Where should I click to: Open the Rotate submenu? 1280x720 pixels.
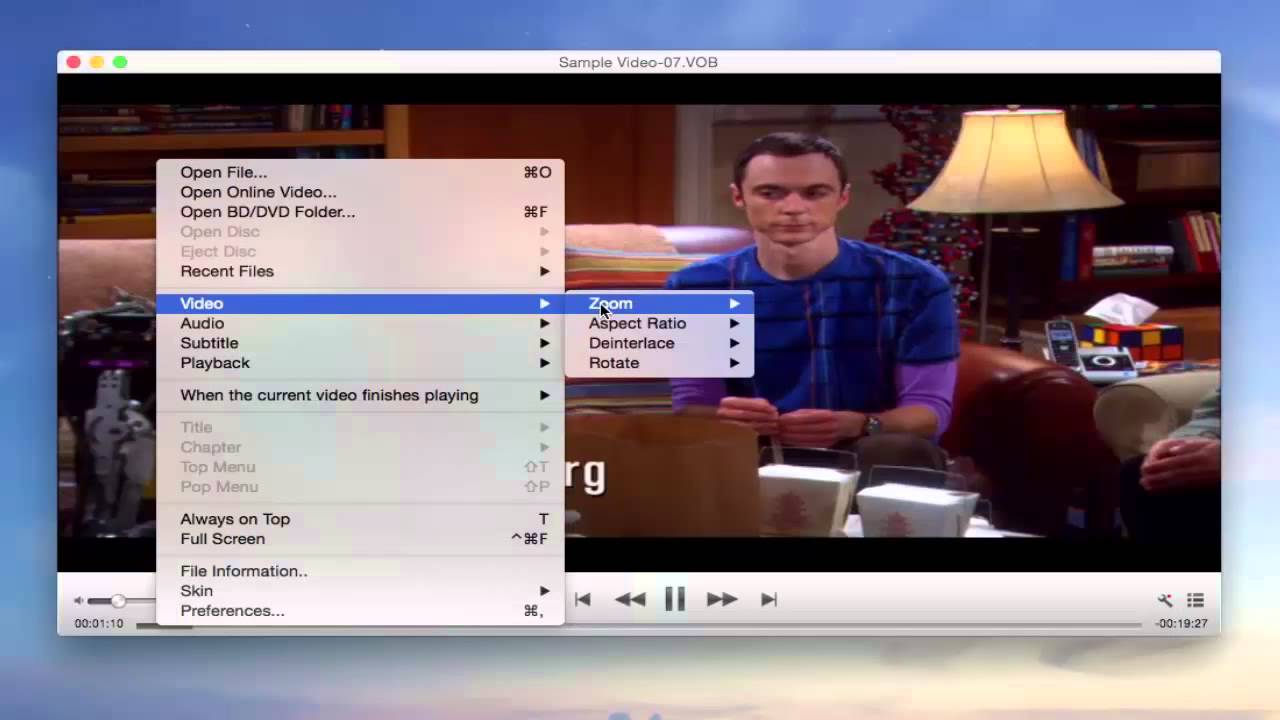[660, 363]
